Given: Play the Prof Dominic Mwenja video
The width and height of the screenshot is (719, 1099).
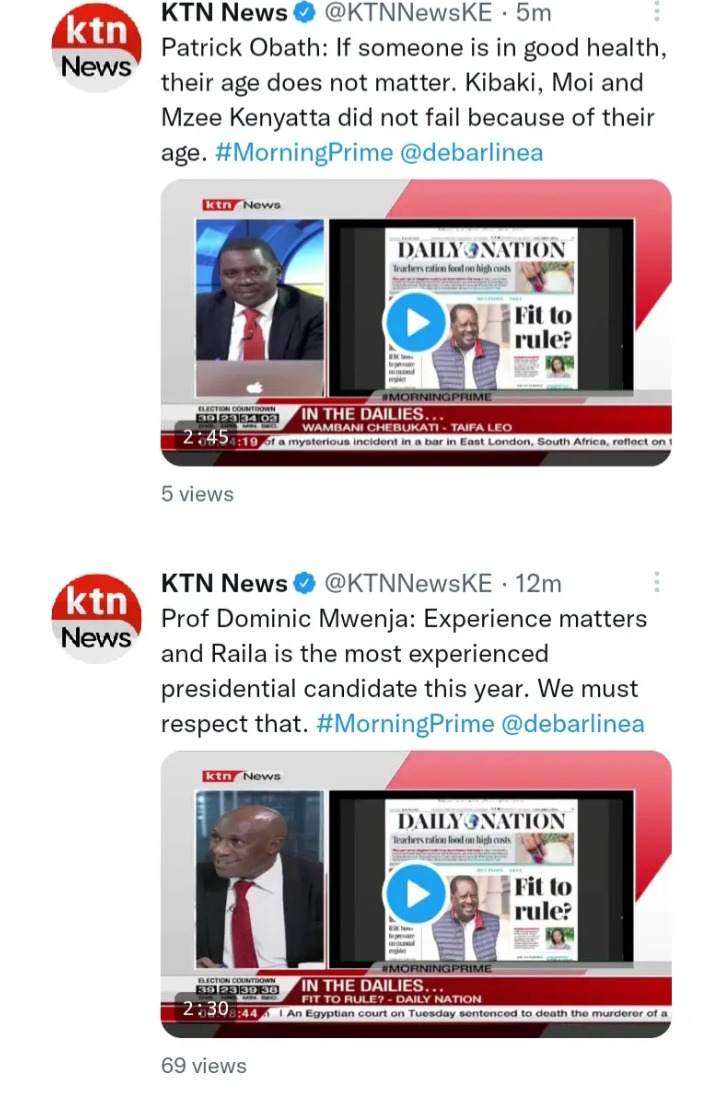Looking at the screenshot, I should pyautogui.click(x=416, y=894).
